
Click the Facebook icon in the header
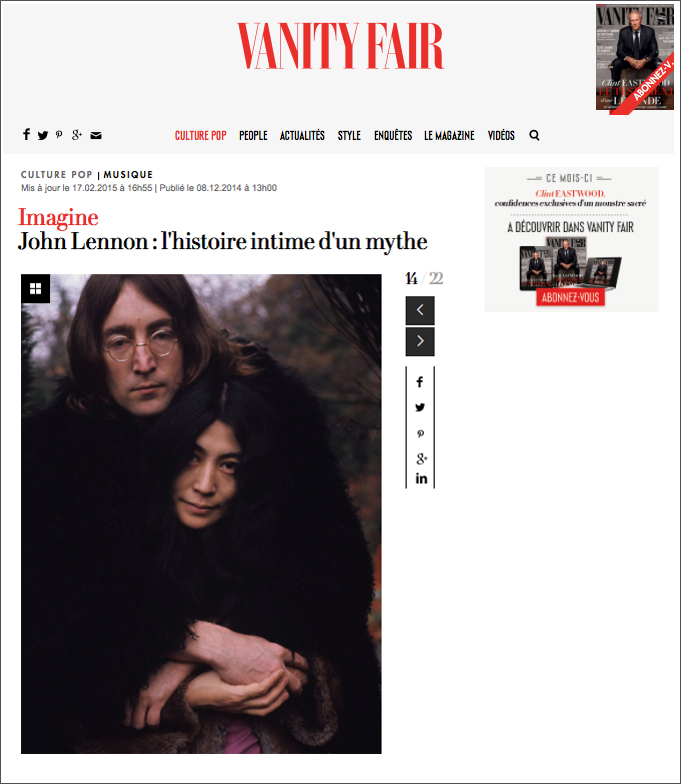tap(26, 134)
